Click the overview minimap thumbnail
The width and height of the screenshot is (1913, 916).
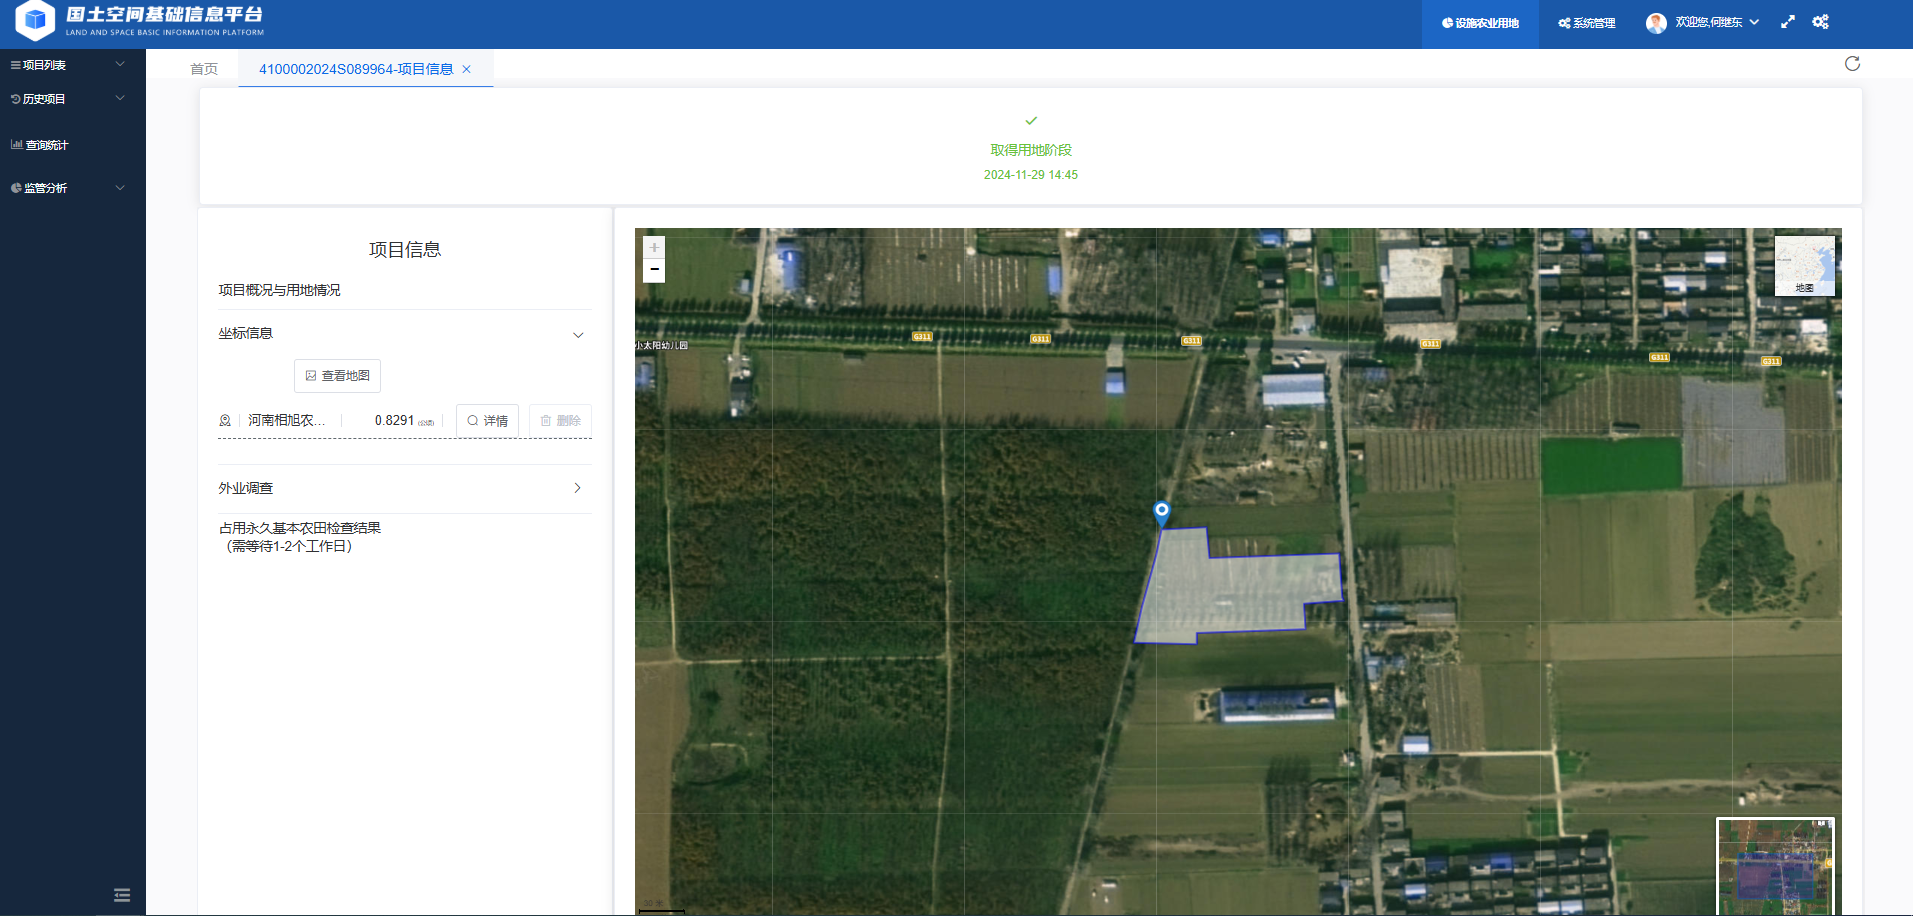point(1775,866)
